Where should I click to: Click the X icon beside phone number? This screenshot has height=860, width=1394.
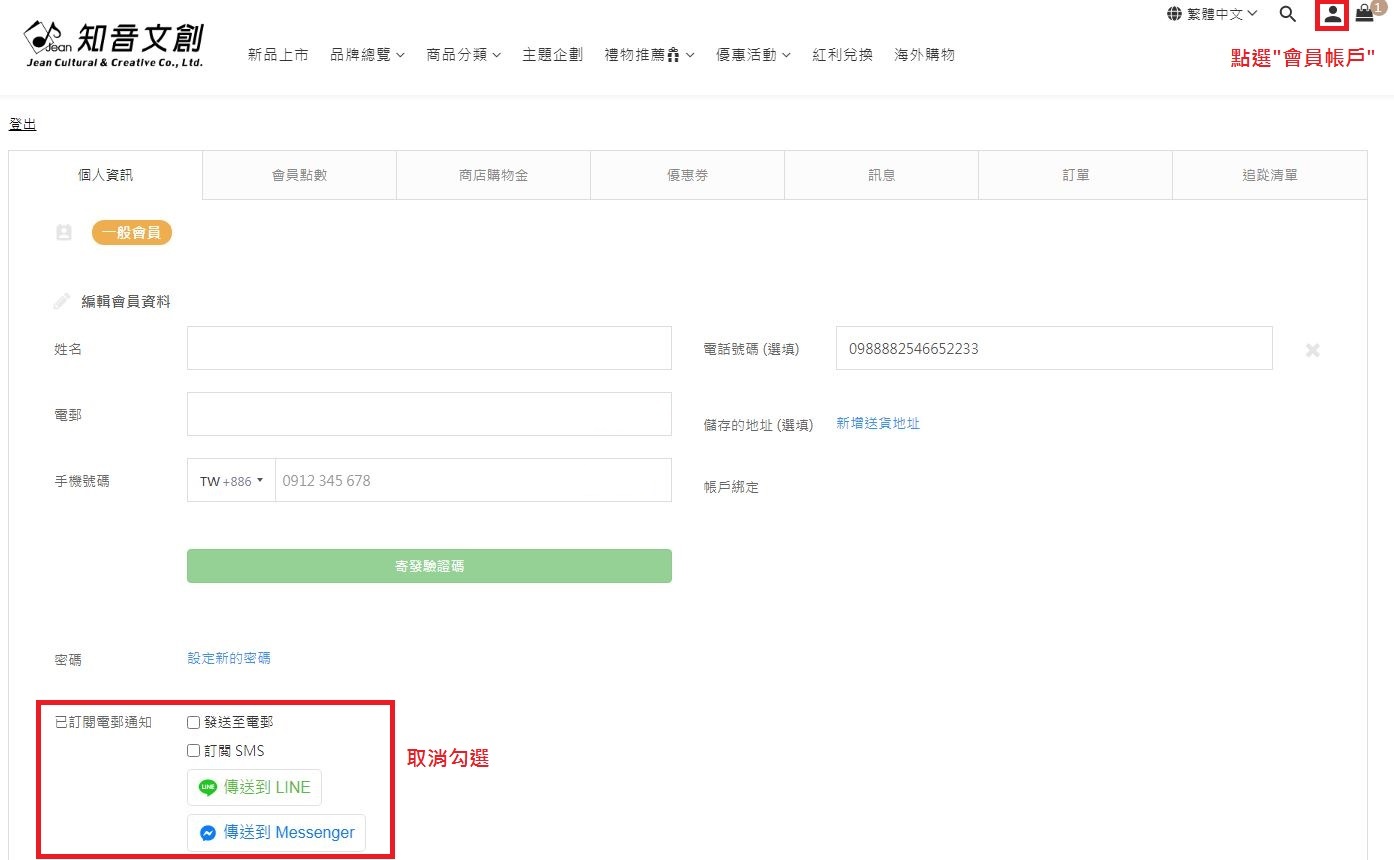1313,350
